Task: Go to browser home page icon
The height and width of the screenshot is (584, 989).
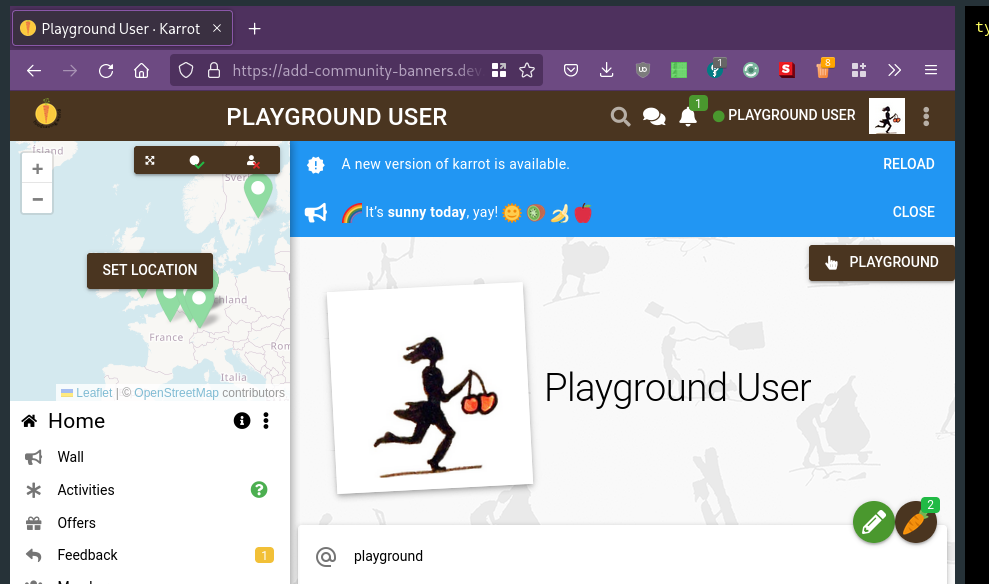Action: coord(141,71)
